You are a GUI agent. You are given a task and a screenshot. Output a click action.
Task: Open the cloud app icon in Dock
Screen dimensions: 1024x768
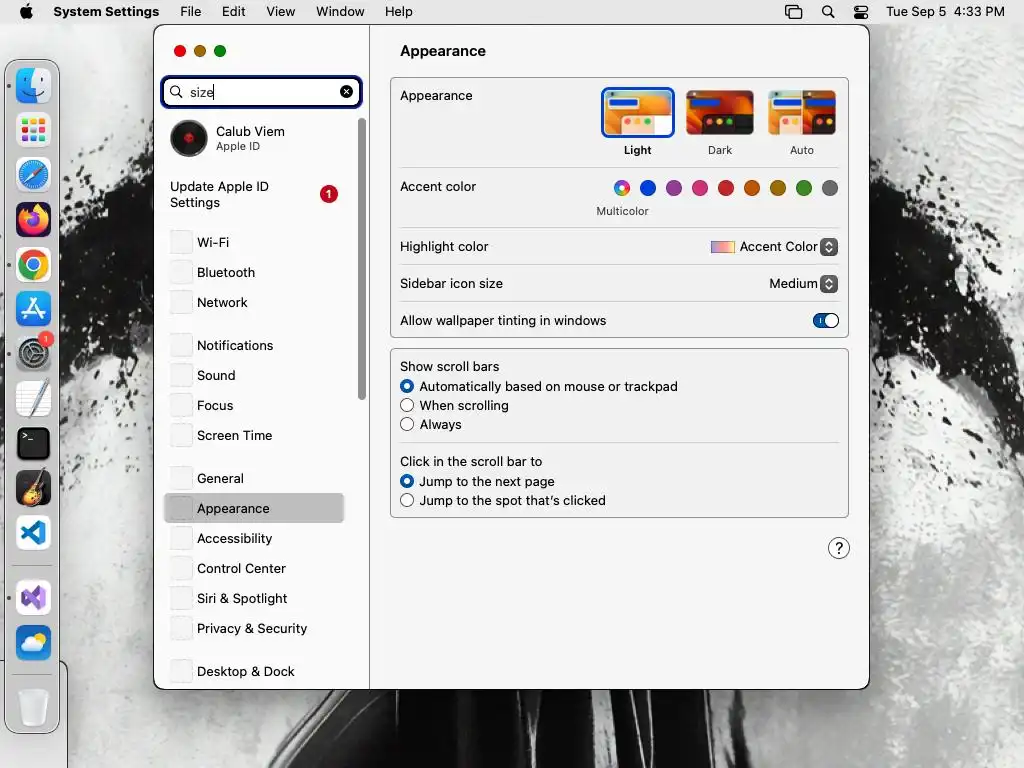[33, 643]
